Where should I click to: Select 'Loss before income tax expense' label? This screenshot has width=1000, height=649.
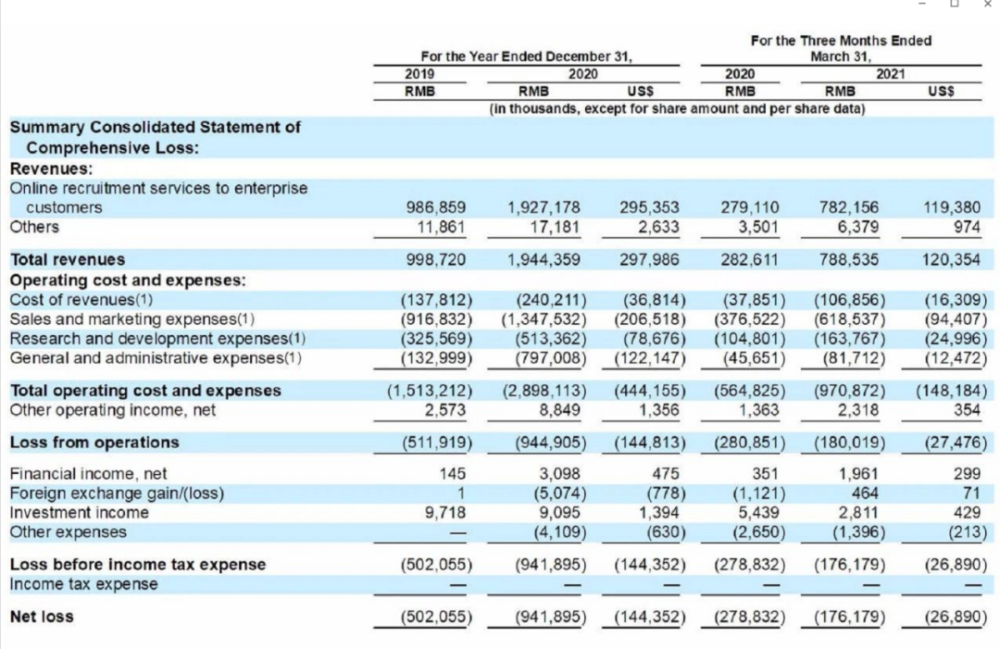[x=138, y=565]
